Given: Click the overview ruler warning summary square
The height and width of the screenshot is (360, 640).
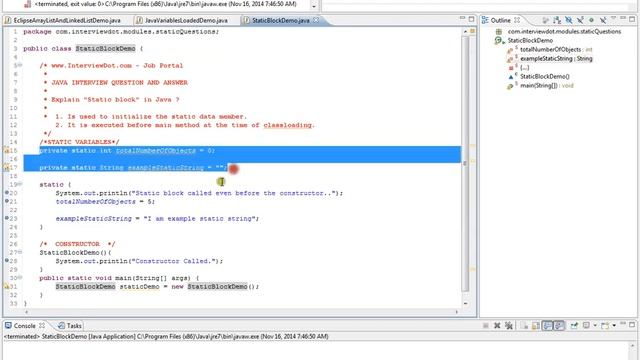Looking at the screenshot, I should point(472,31).
